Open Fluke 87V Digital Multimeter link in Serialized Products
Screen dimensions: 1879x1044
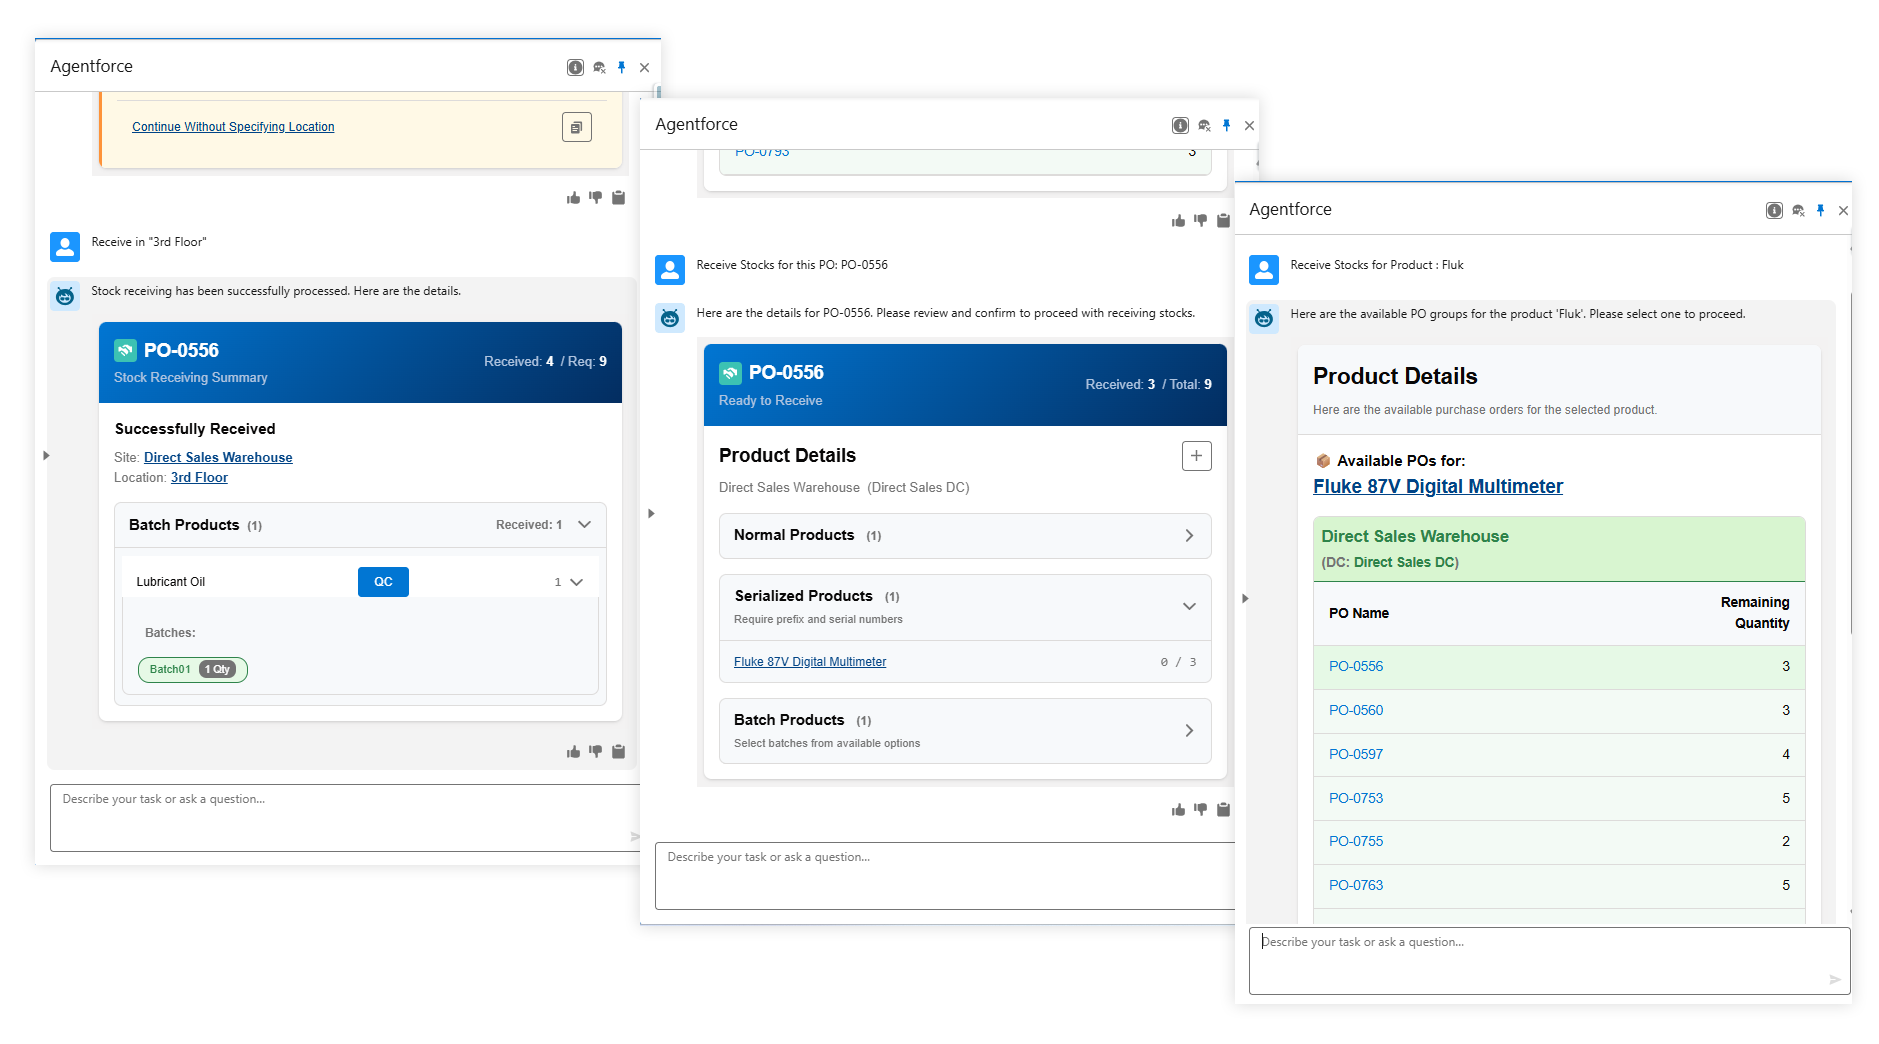(810, 662)
